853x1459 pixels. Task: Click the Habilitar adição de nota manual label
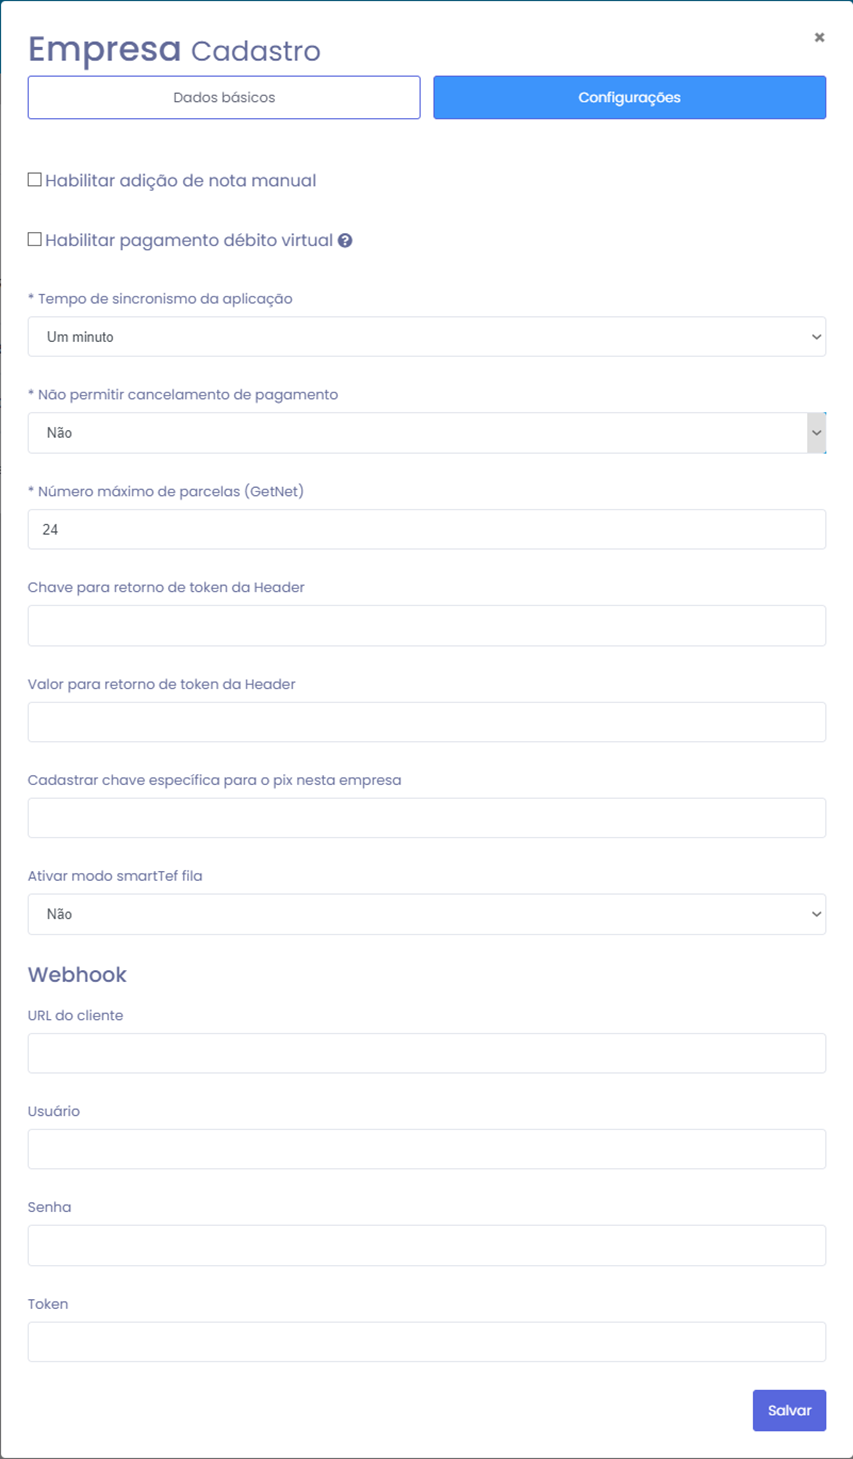181,181
